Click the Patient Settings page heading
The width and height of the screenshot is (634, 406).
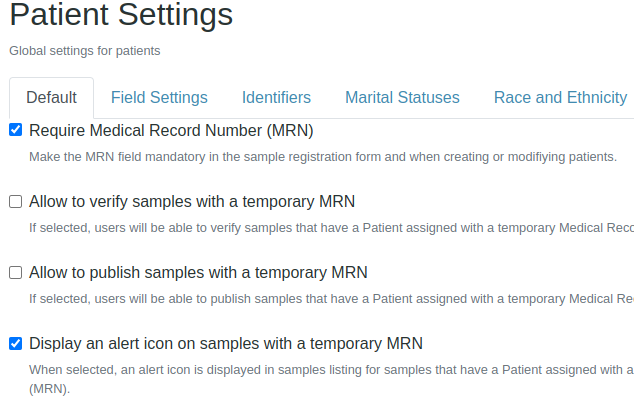click(x=121, y=15)
